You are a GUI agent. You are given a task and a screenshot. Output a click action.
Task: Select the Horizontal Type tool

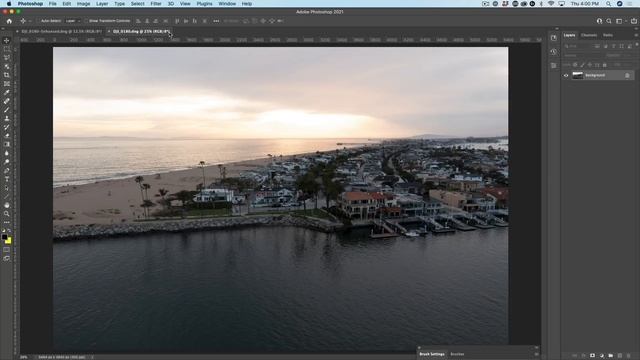tap(7, 179)
